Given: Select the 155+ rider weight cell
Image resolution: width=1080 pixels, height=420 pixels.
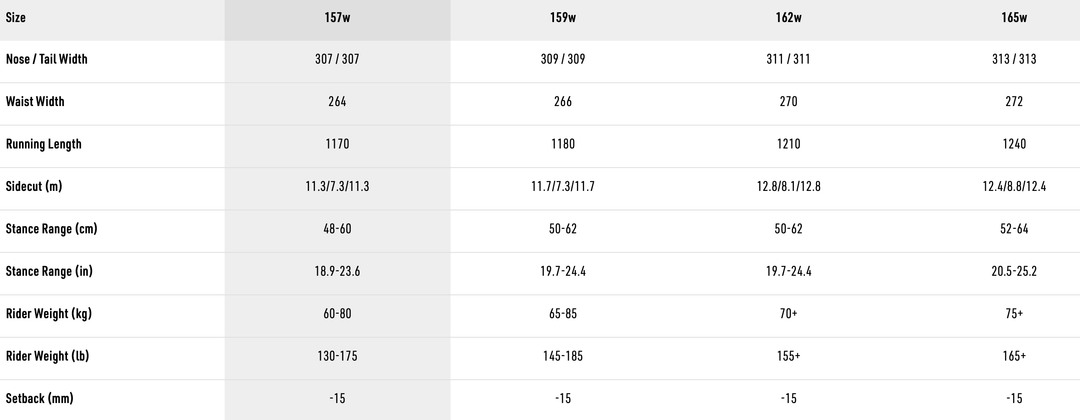Looking at the screenshot, I should pos(788,357).
